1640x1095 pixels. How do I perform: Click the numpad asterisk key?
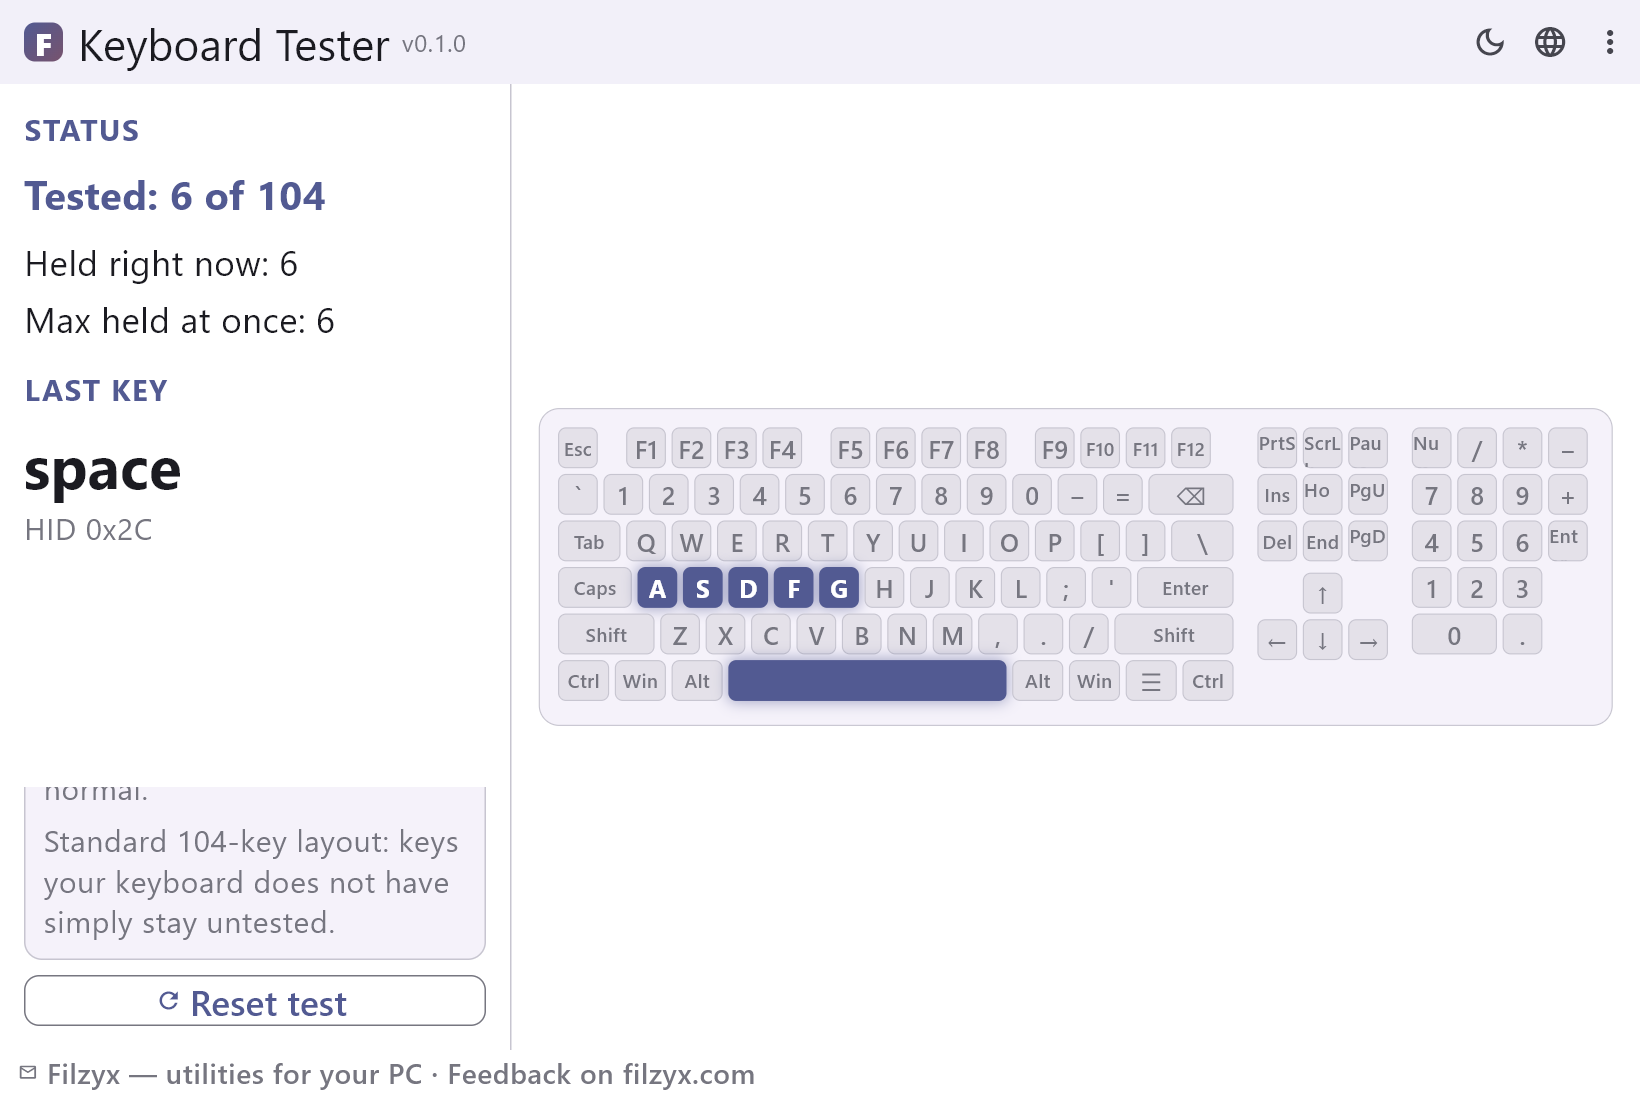tap(1522, 449)
